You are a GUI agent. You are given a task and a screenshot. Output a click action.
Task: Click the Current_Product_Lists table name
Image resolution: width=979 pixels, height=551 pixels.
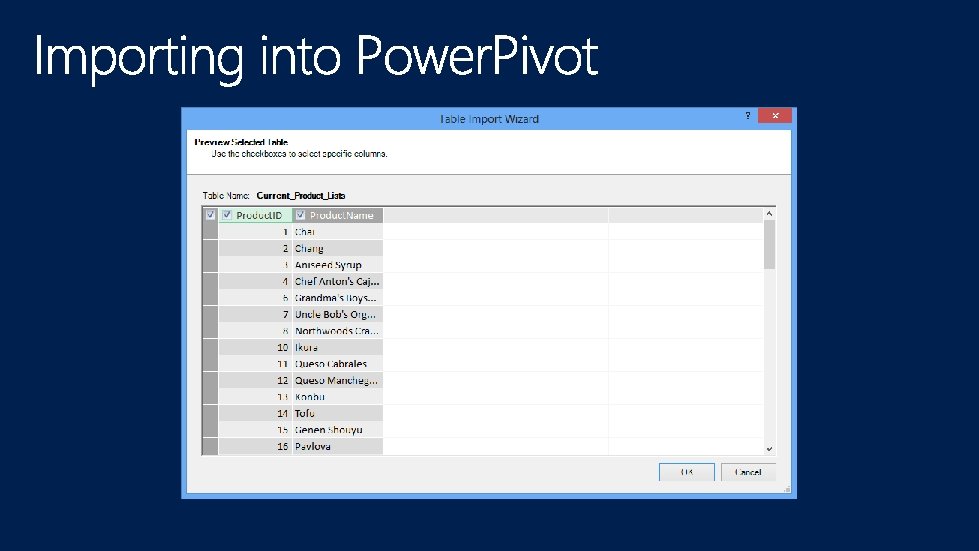(301, 195)
